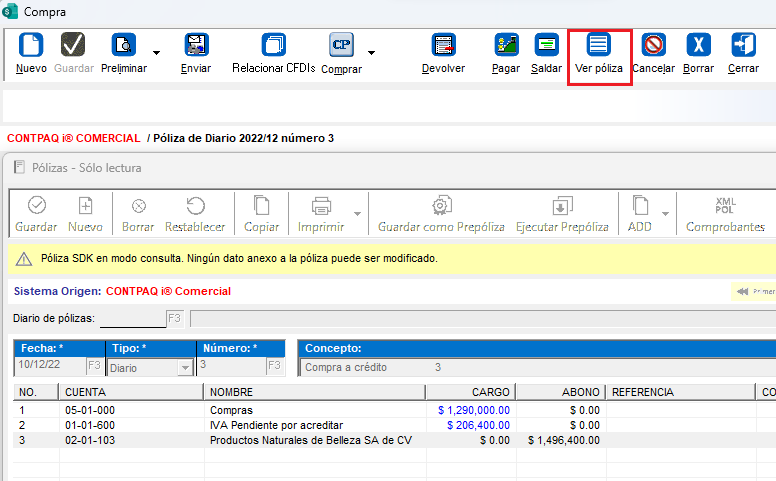The image size is (776, 481).
Task: Click the Cerrar exit icon
Action: [x=743, y=46]
